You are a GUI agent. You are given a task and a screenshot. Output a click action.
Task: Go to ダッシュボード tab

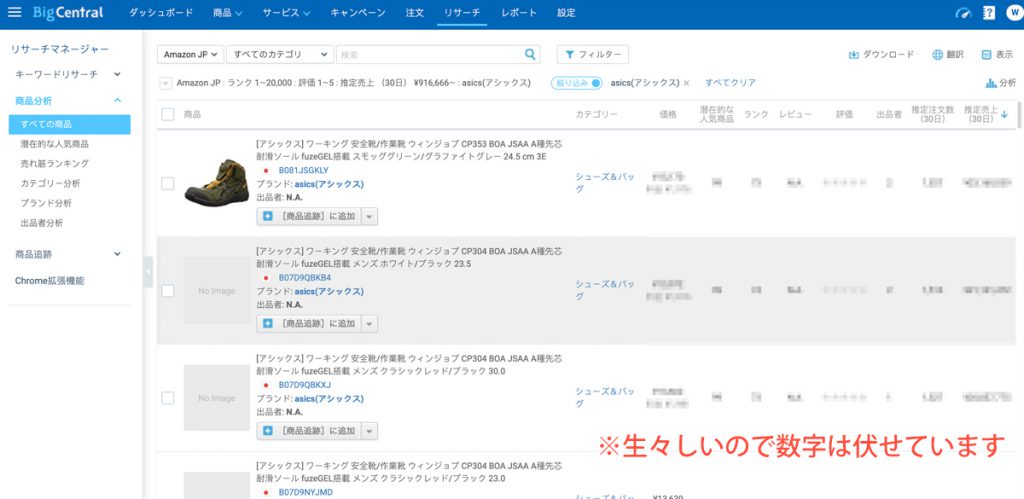click(161, 13)
